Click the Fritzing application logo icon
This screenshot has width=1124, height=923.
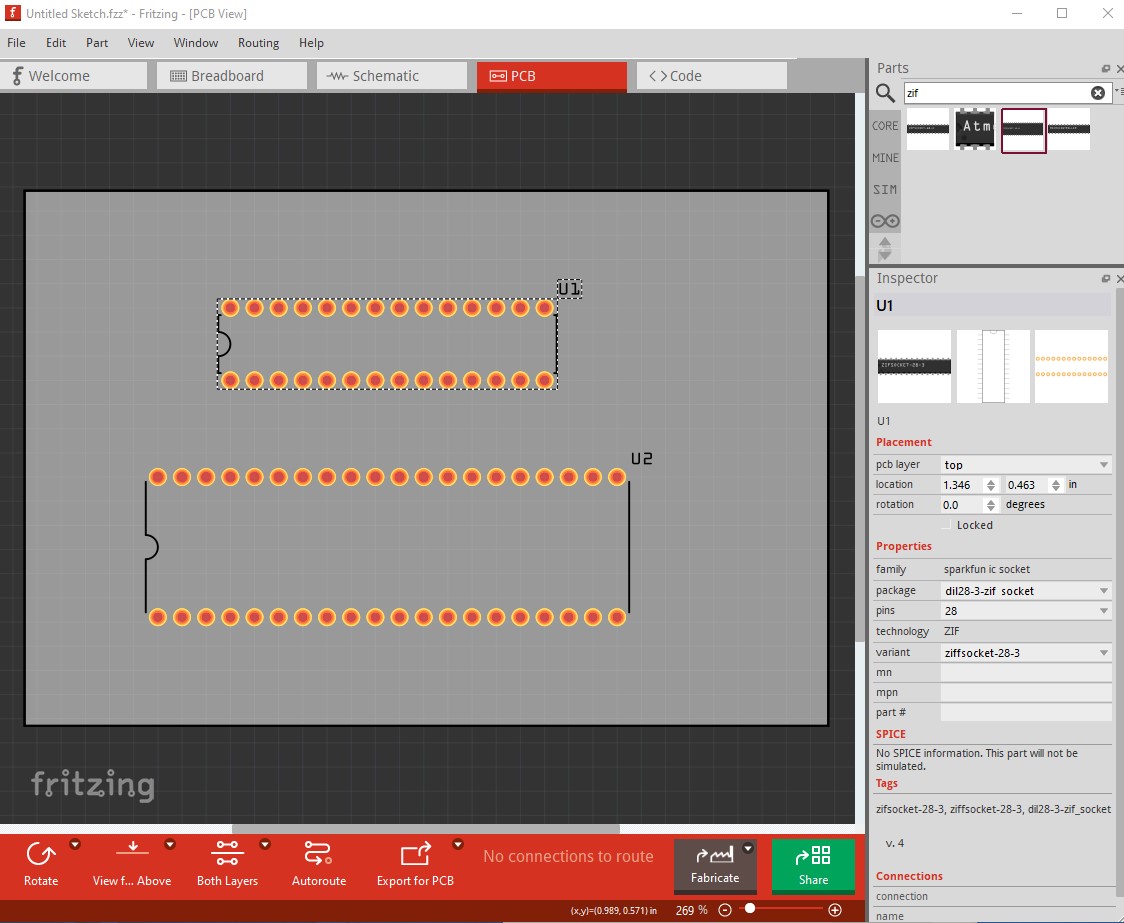(x=12, y=13)
